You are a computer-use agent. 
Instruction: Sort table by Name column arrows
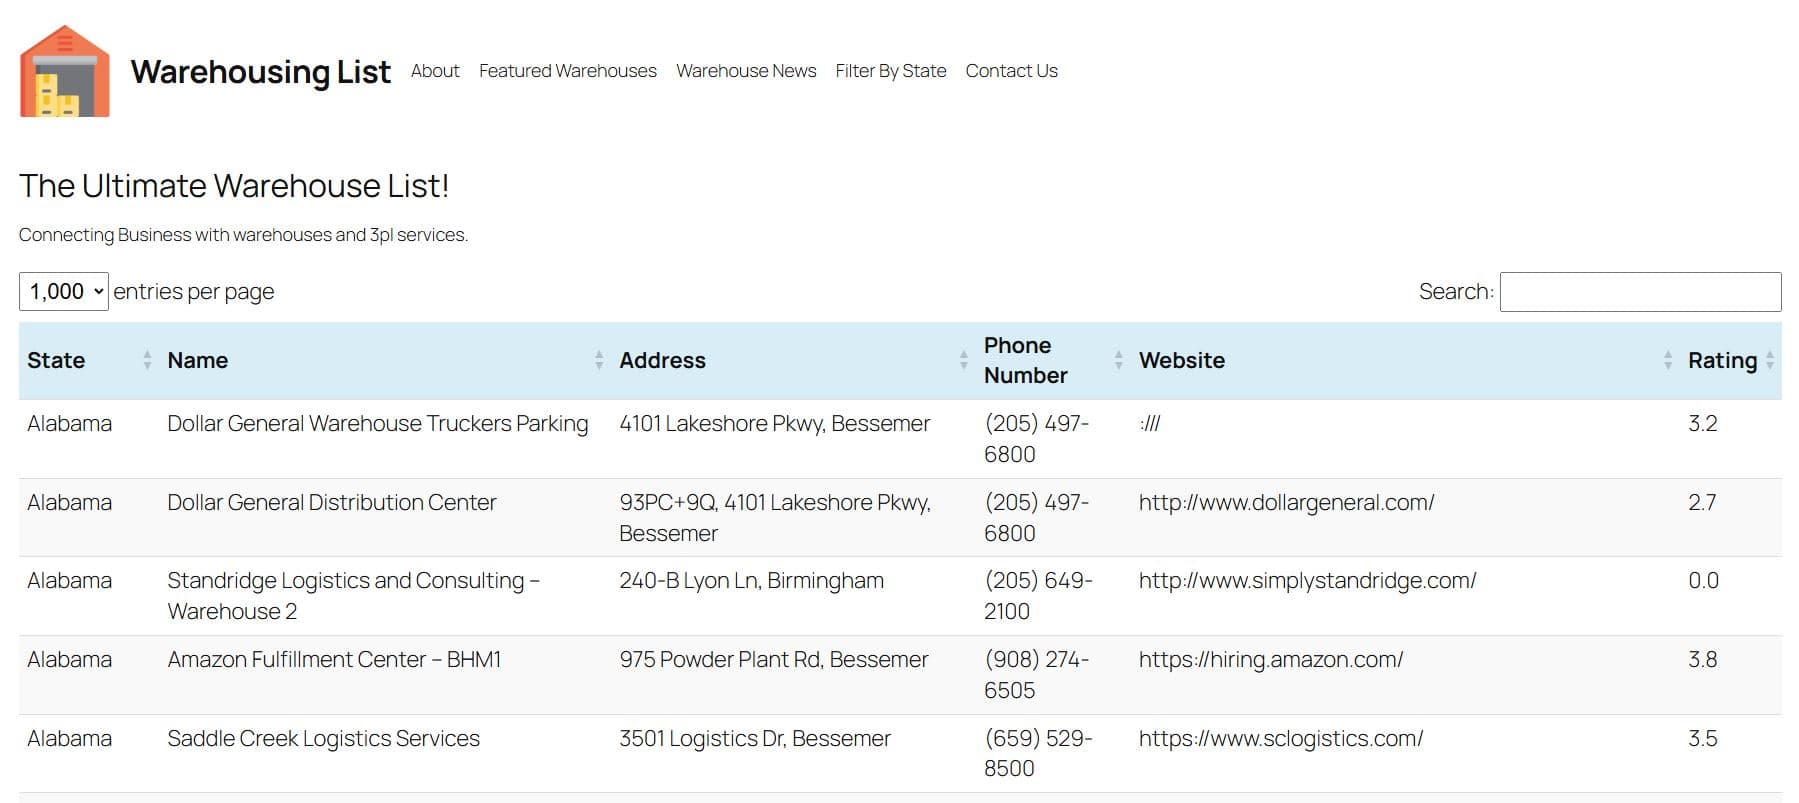click(598, 360)
